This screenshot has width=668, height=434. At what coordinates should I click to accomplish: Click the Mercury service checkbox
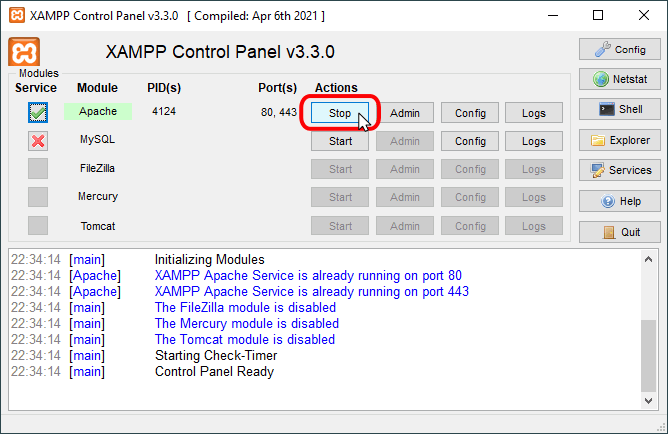click(38, 197)
